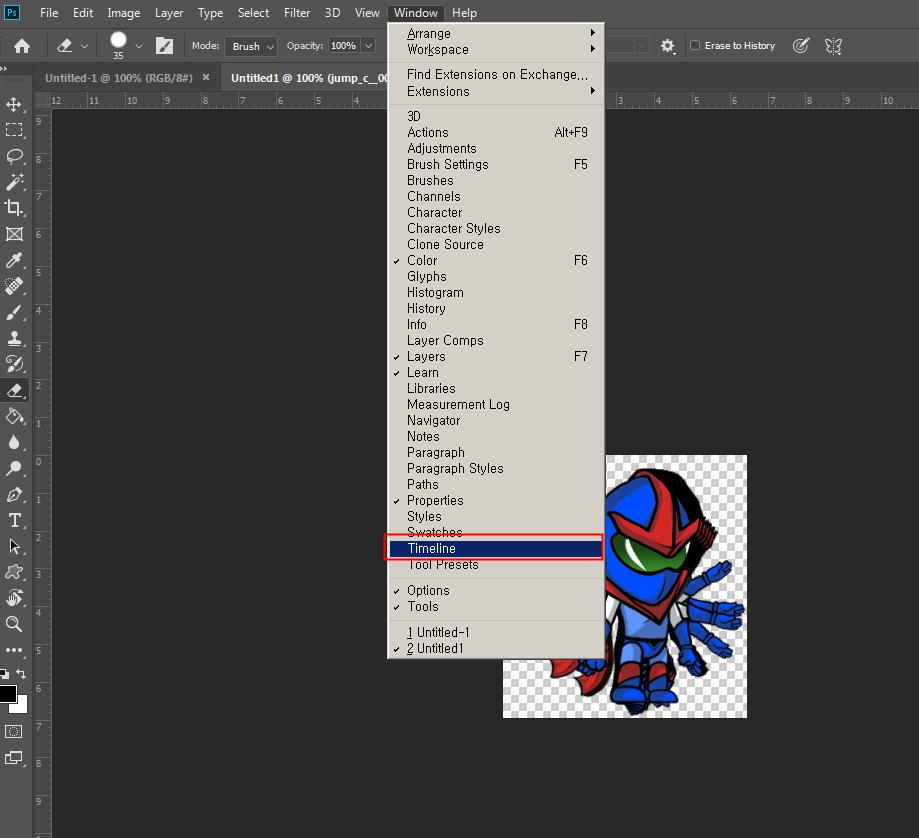Viewport: 919px width, 838px height.
Task: Select the Hand tool
Action: 14,598
